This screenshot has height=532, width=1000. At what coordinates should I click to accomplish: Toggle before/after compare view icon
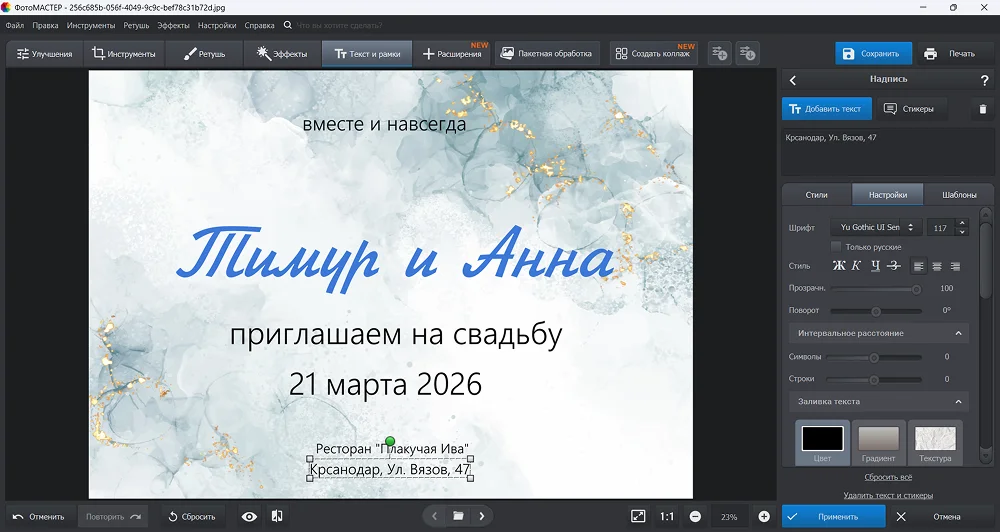tap(277, 516)
